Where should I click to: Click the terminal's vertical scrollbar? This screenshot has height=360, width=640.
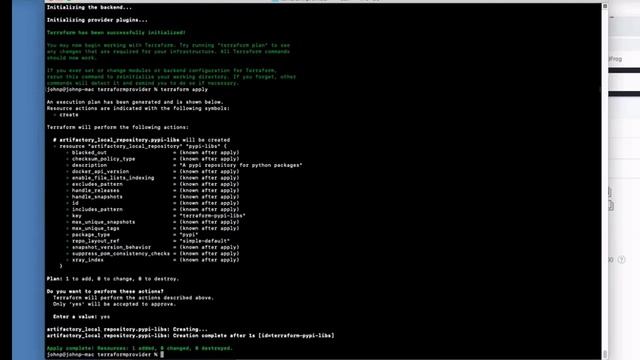coord(605,181)
